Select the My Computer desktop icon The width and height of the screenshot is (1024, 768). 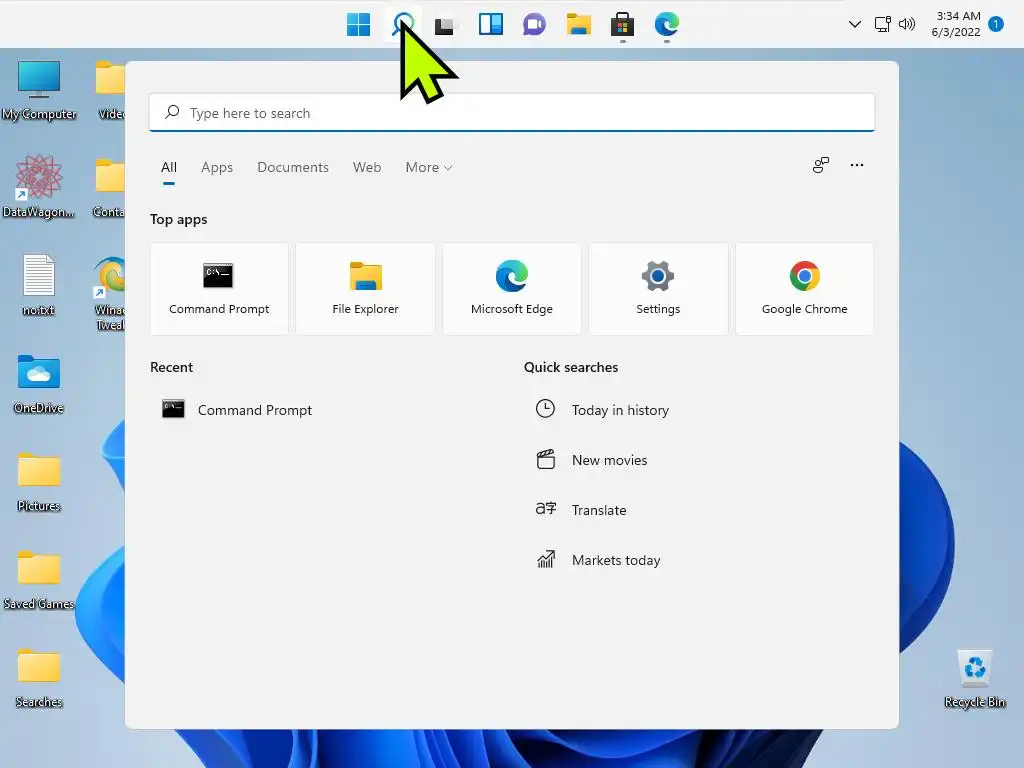[39, 90]
